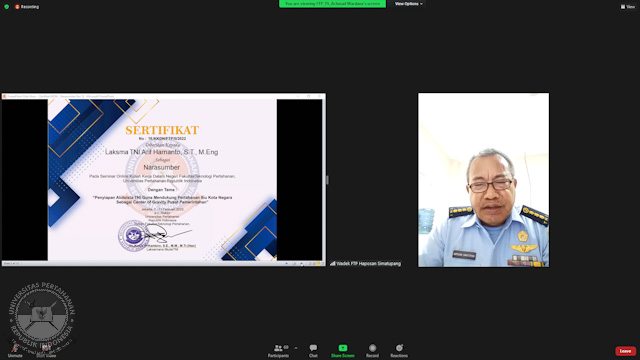Expand the View Options dropdown

pos(409,4)
